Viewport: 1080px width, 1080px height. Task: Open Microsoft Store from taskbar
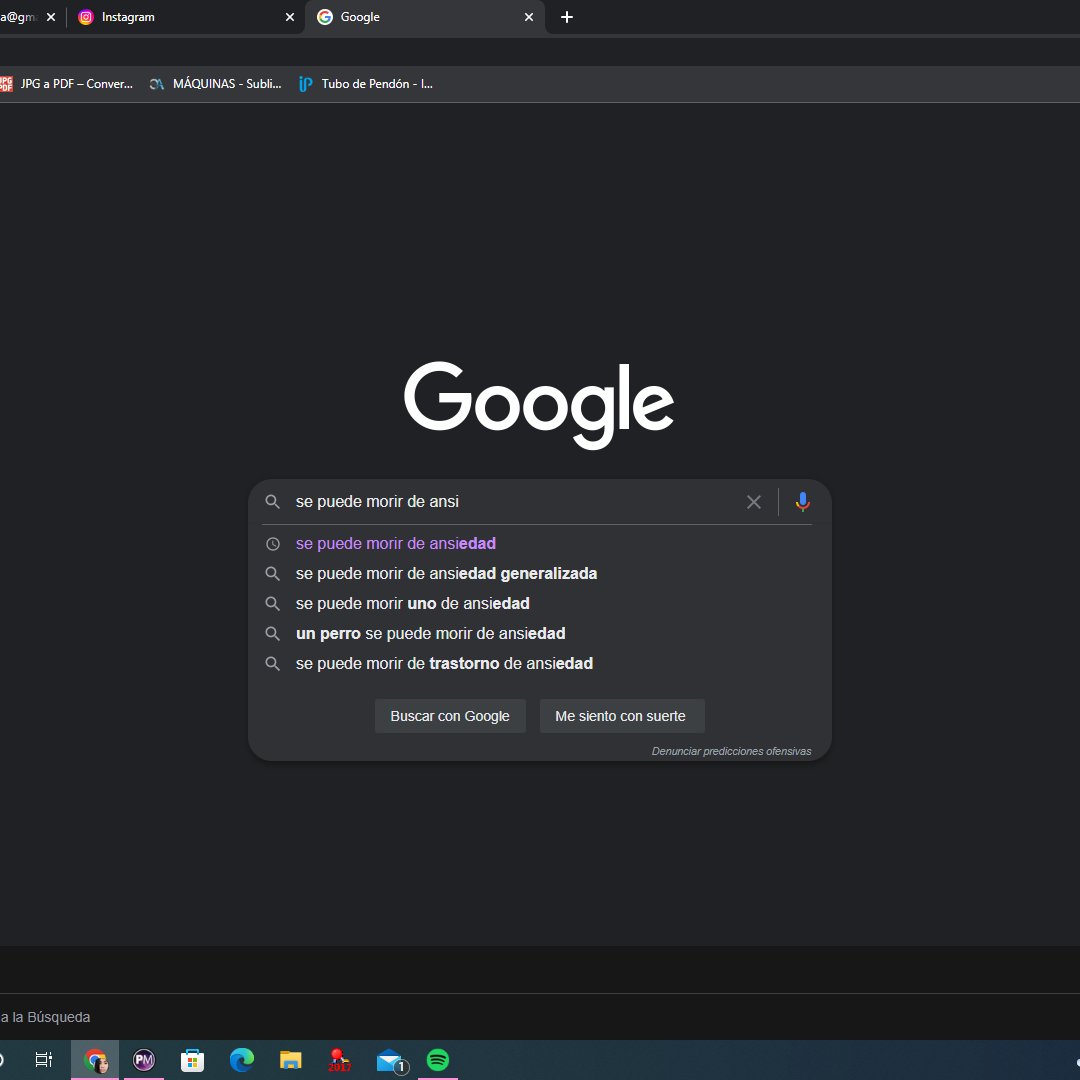click(192, 1060)
